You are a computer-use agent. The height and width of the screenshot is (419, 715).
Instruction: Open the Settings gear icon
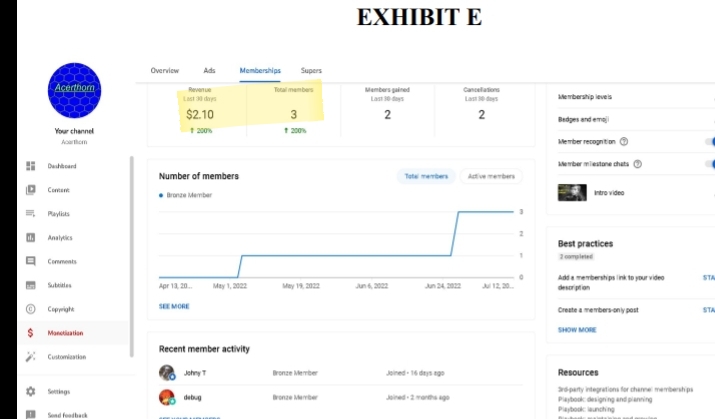pos(31,391)
